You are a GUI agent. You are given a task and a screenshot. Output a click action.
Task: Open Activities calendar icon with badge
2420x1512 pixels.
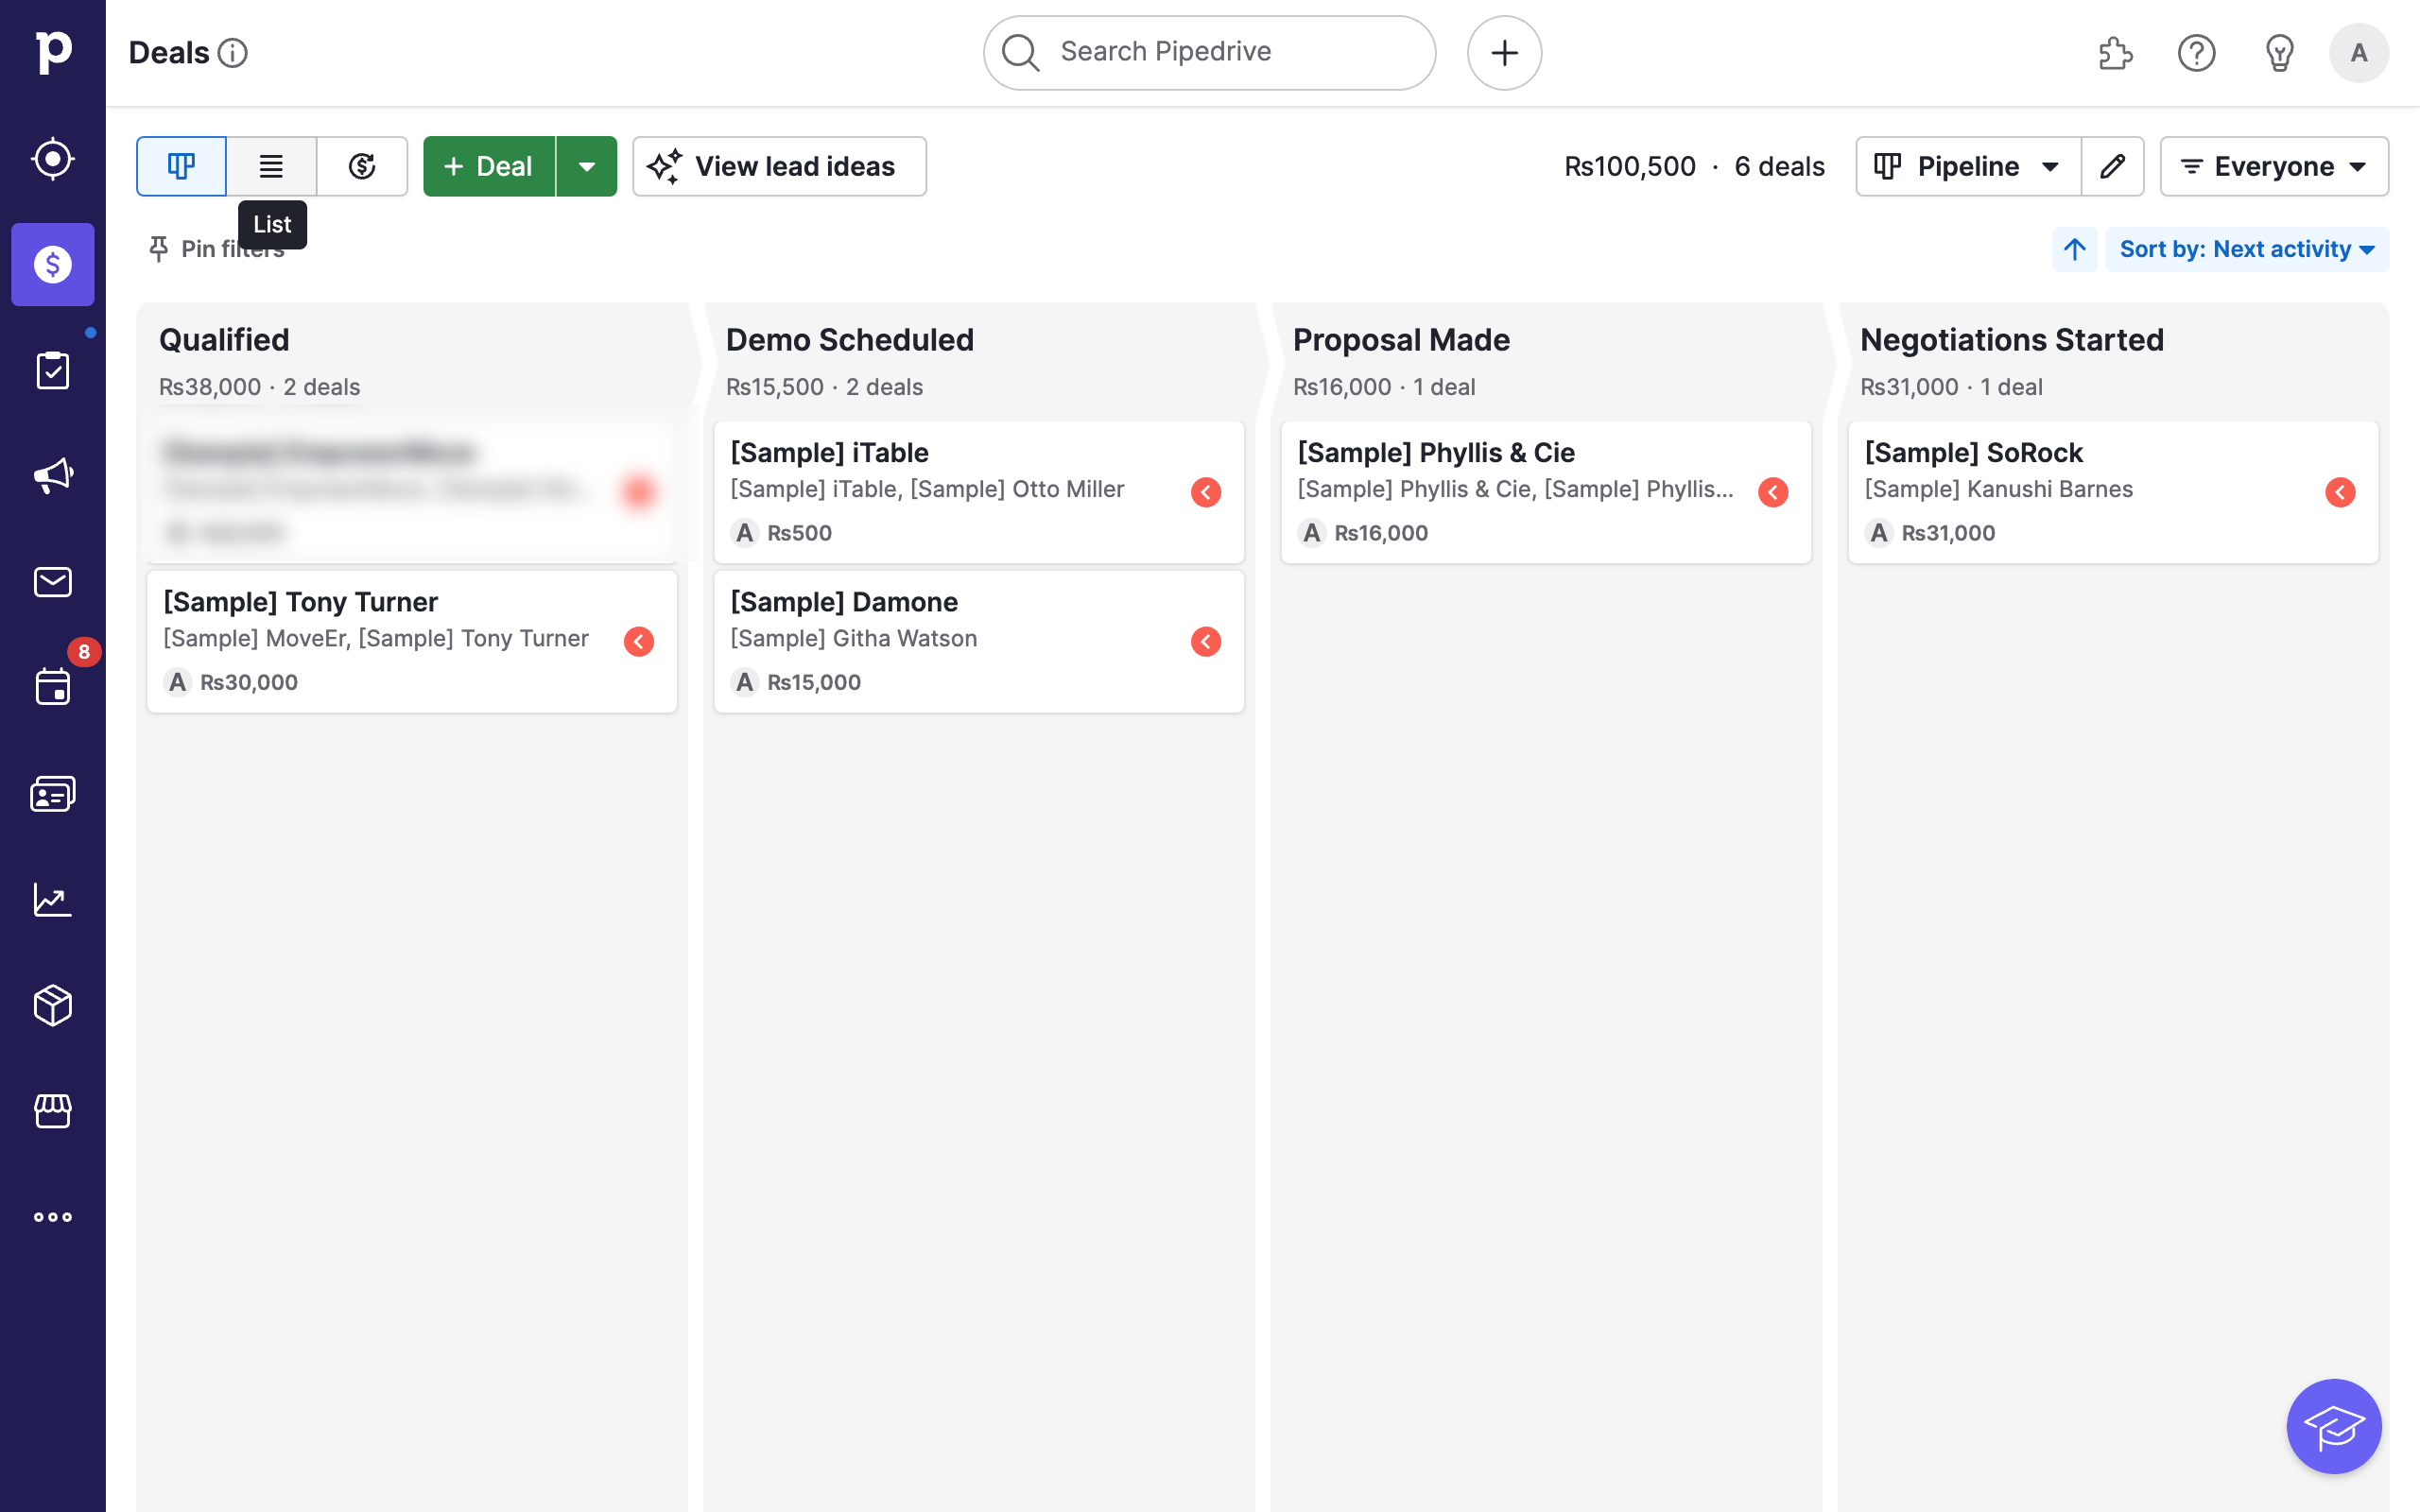tap(52, 688)
